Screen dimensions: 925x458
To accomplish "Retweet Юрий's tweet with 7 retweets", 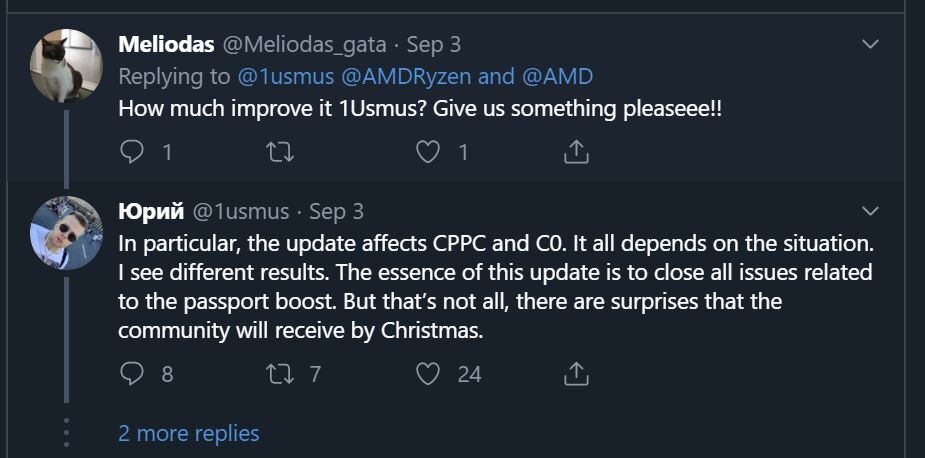I will [280, 374].
